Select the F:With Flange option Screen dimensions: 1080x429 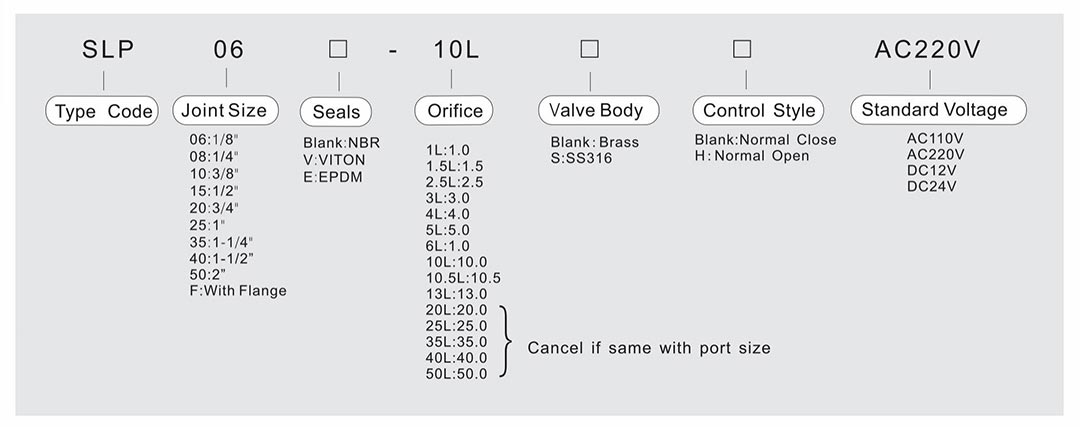click(238, 291)
